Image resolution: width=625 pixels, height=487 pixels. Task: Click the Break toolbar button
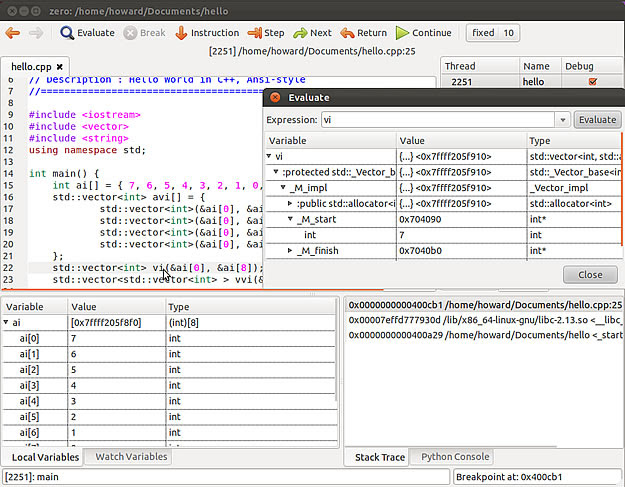coord(144,33)
